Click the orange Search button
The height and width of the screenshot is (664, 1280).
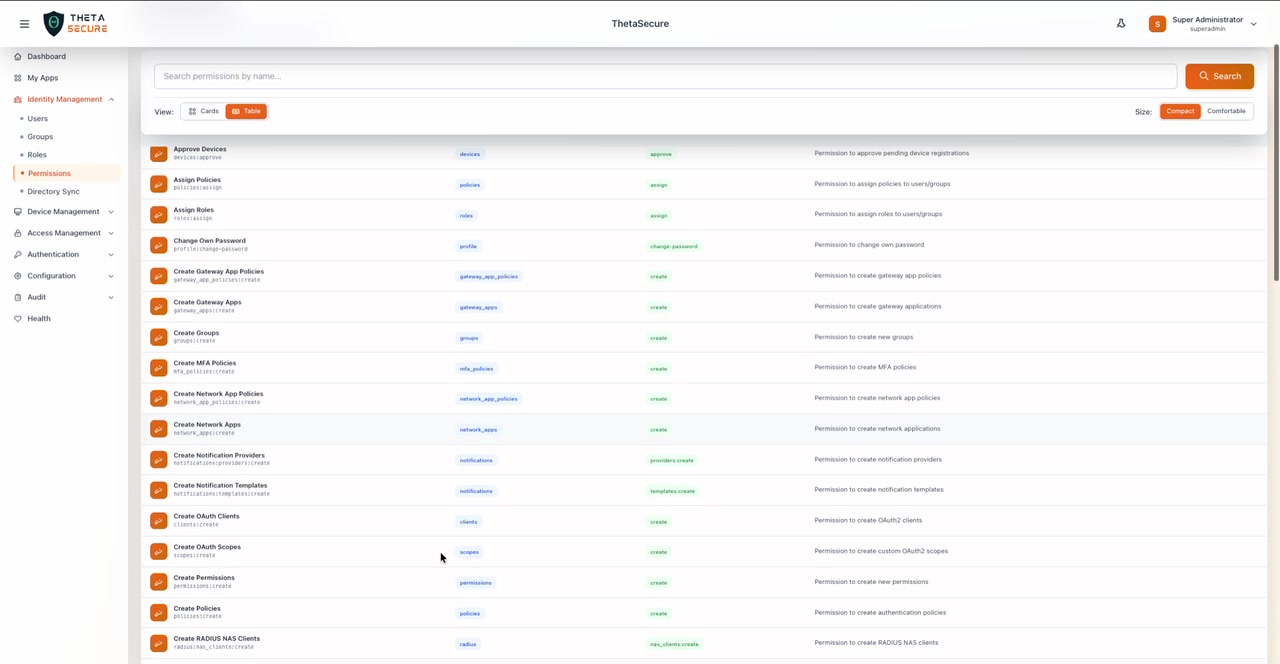pyautogui.click(x=1219, y=75)
